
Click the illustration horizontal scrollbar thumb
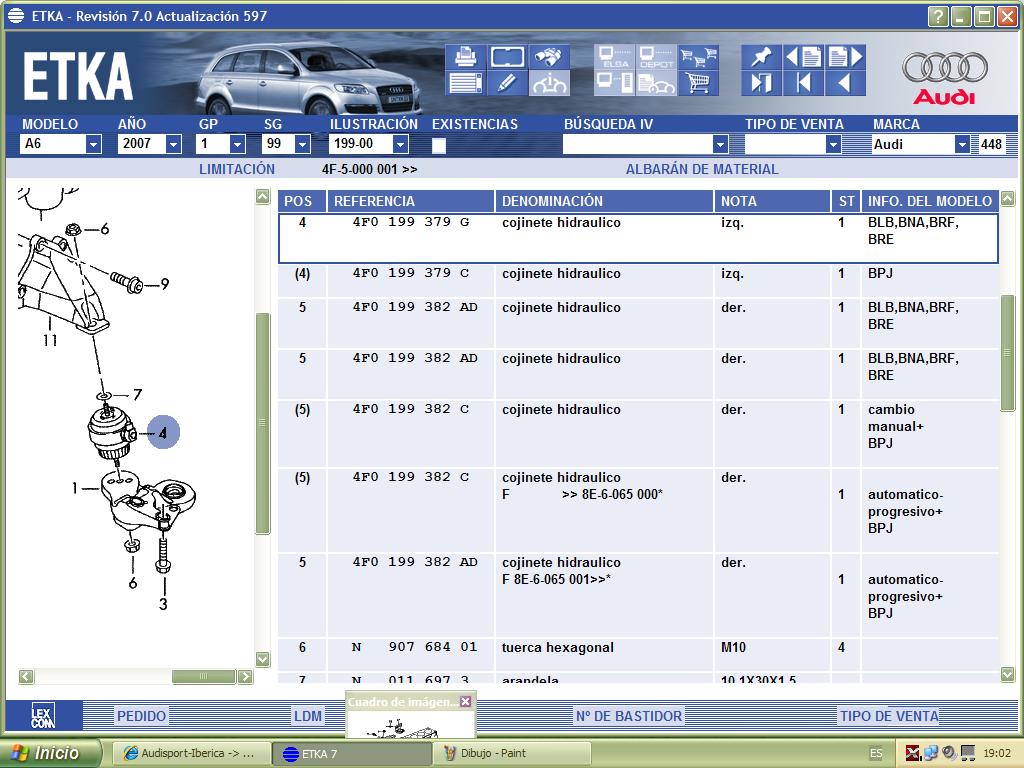coord(203,677)
